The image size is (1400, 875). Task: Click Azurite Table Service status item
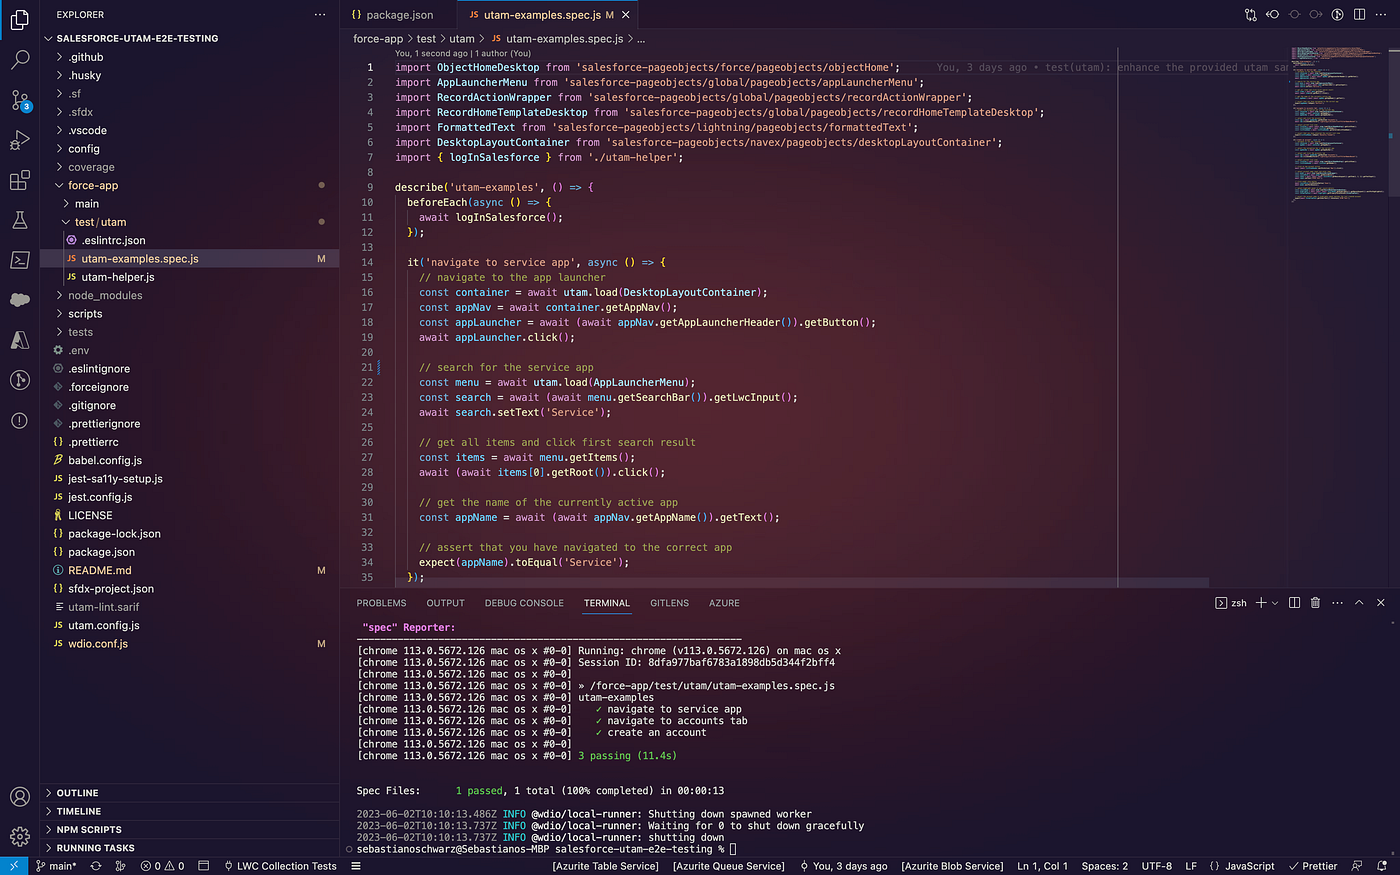click(x=605, y=866)
